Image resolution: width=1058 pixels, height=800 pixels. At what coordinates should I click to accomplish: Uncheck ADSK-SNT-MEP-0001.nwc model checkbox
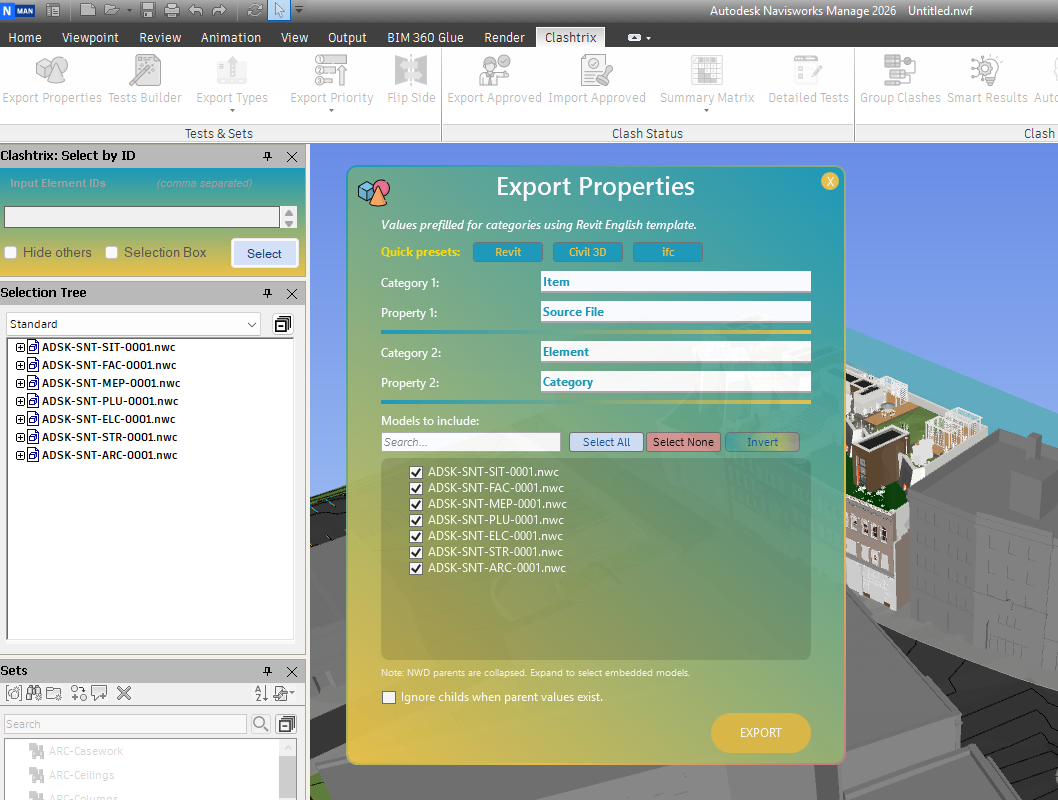tap(416, 504)
